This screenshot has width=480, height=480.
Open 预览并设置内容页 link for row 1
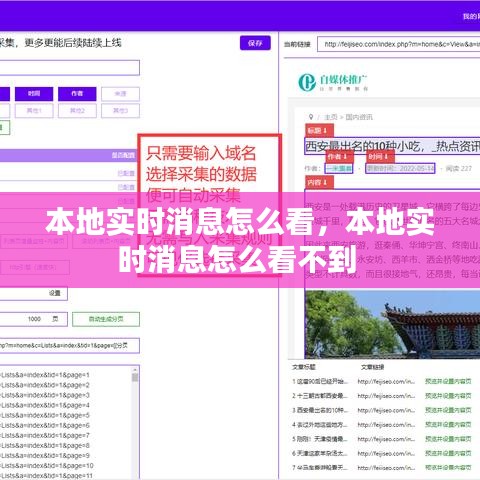pyautogui.click(x=448, y=381)
